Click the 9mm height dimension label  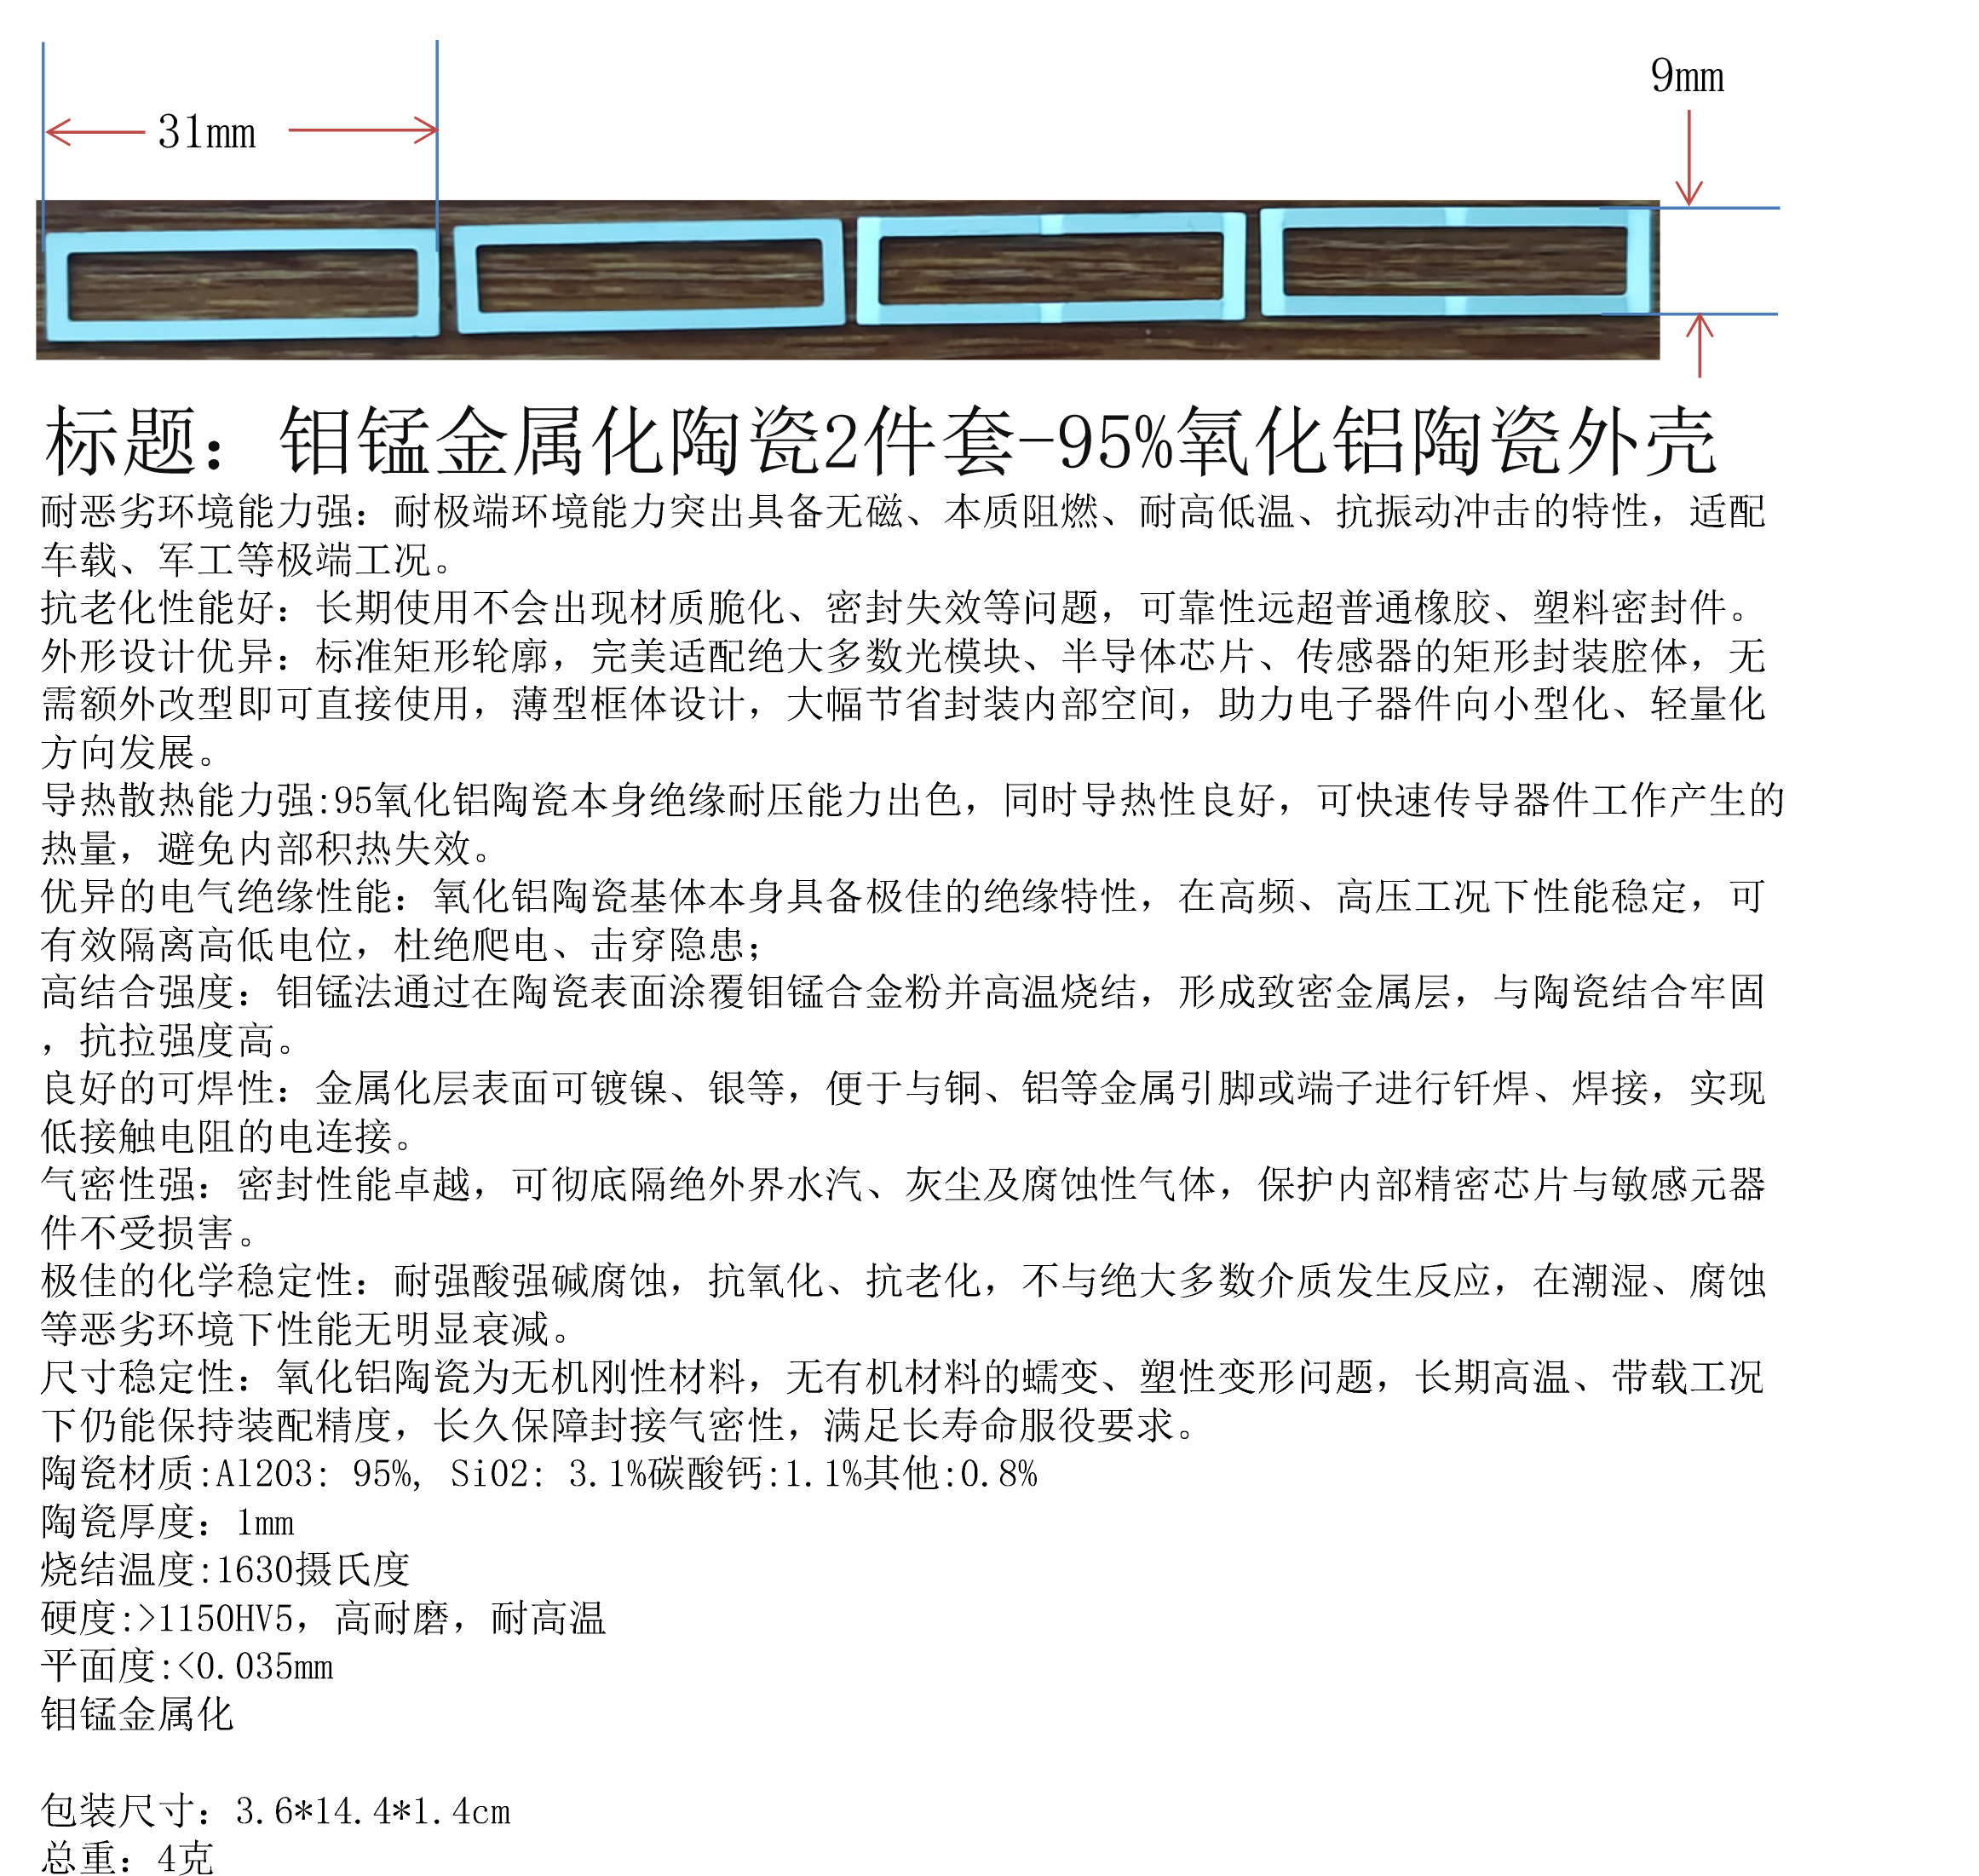[1686, 76]
